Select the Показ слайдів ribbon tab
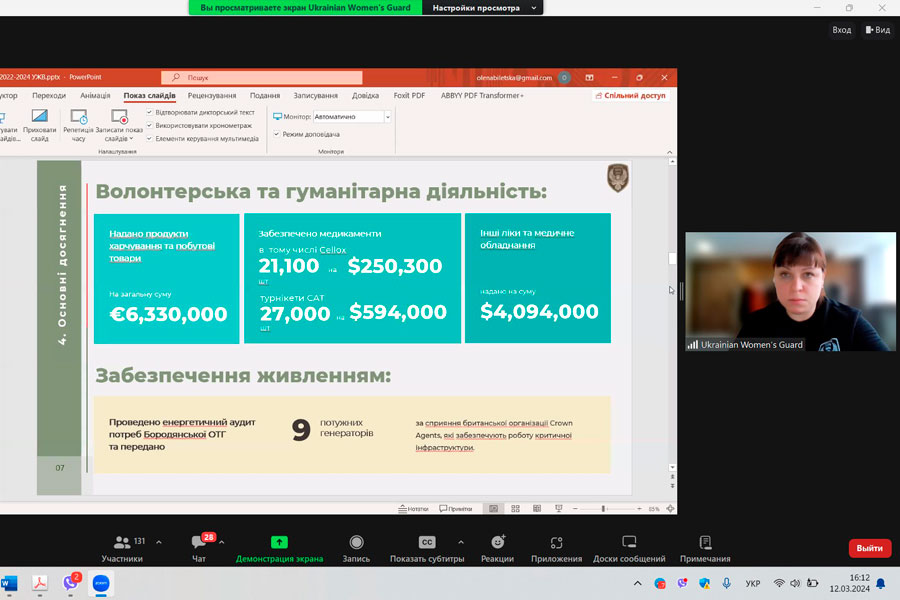900x600 pixels. (x=149, y=95)
